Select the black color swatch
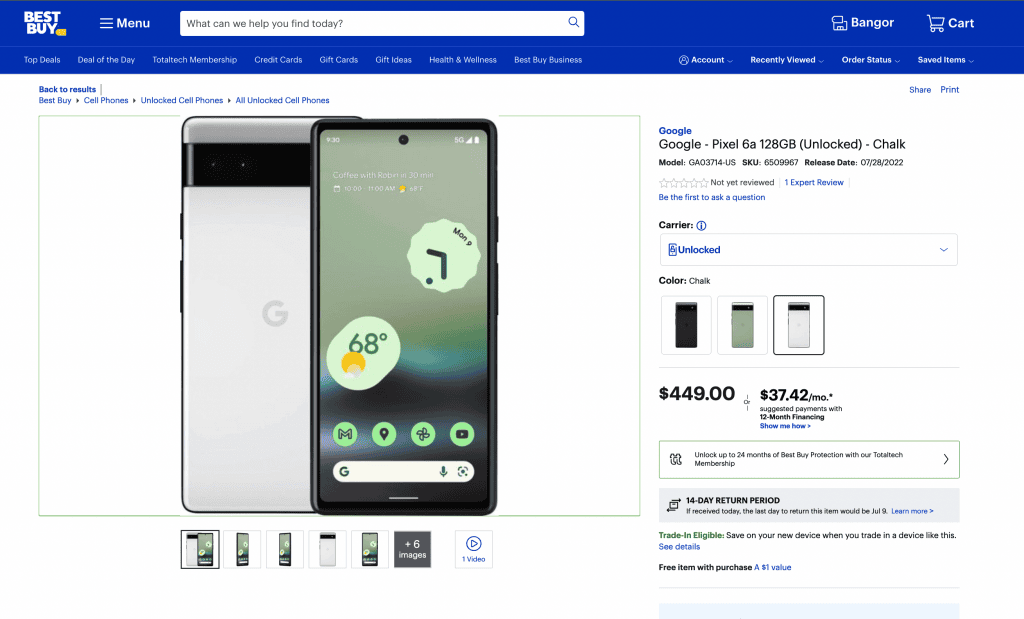The image size is (1024, 619). [686, 325]
